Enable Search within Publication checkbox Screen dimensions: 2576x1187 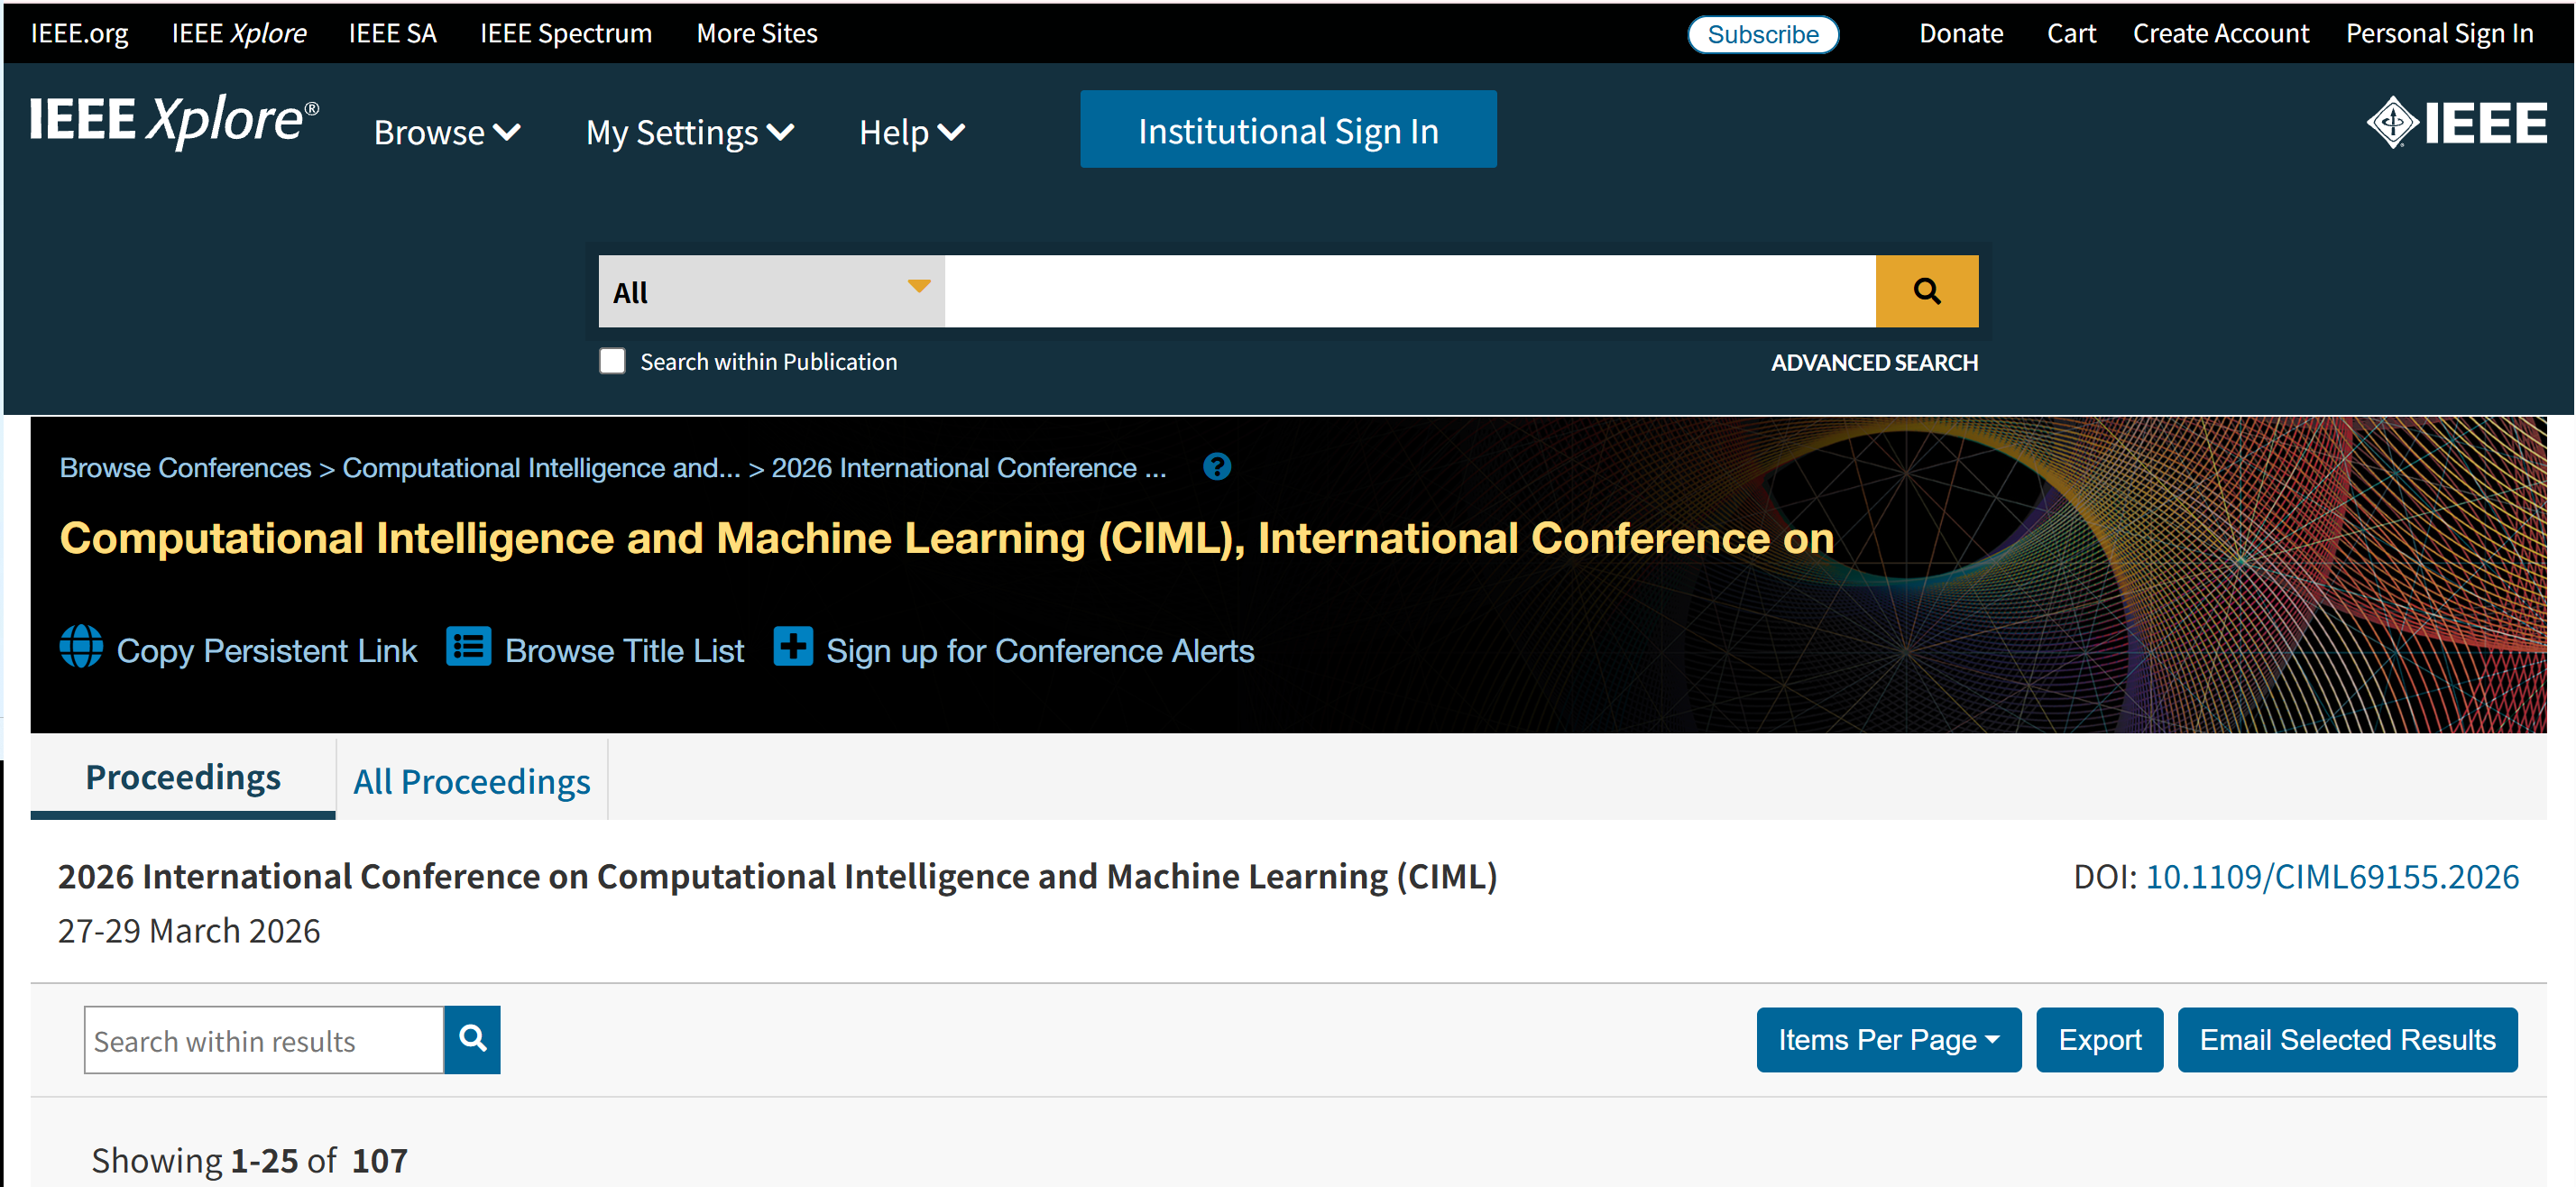[x=612, y=361]
